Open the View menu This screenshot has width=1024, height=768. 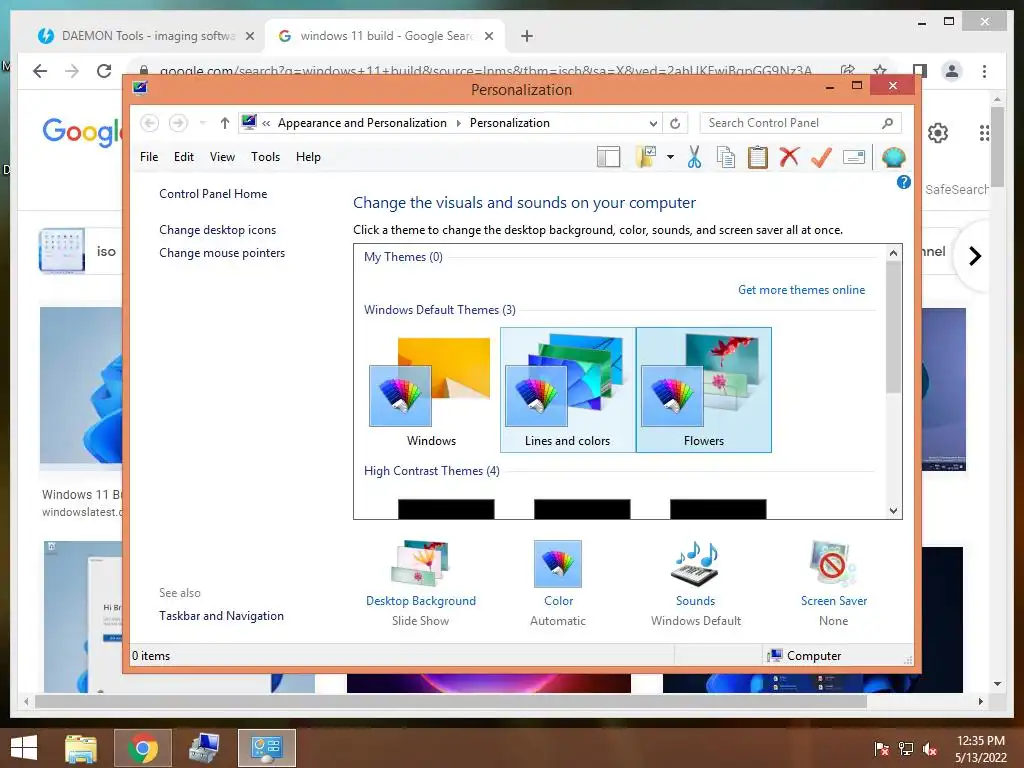(222, 157)
